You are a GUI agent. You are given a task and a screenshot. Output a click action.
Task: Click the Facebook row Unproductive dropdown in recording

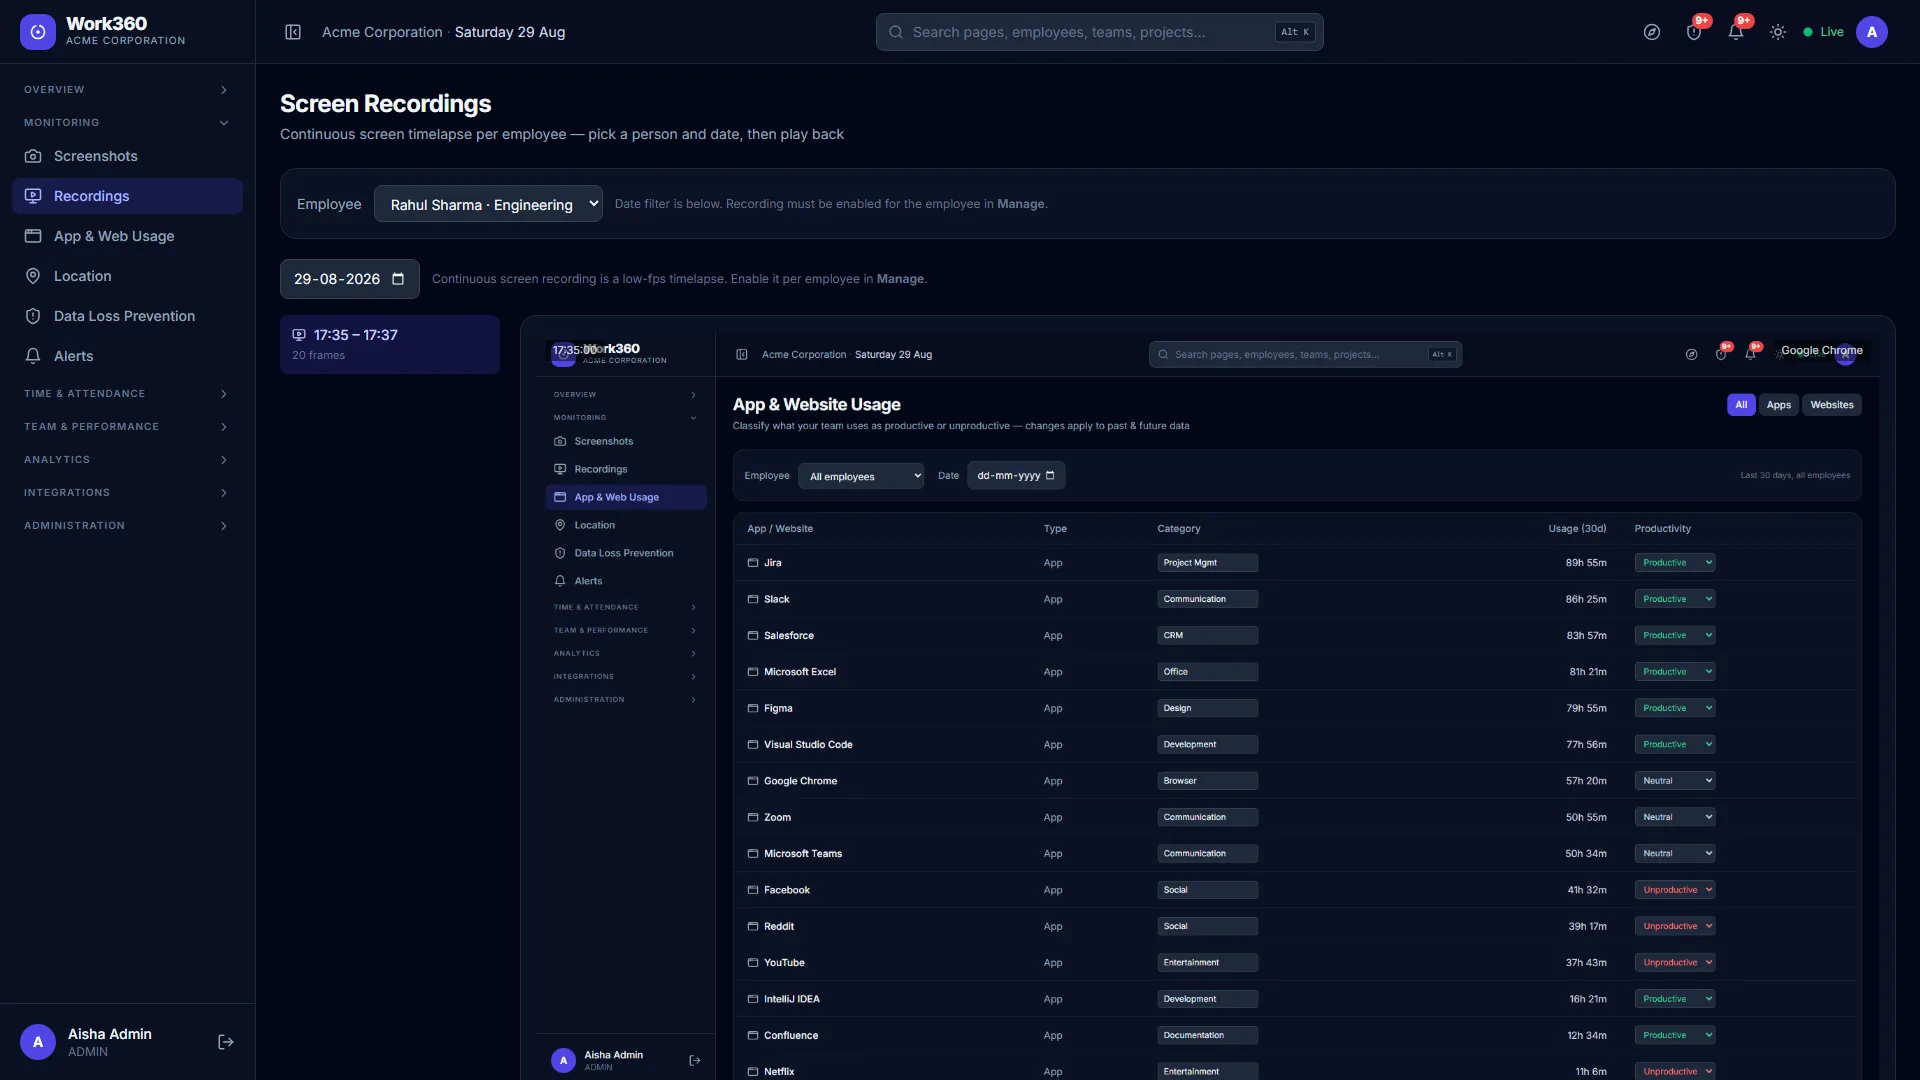click(x=1675, y=890)
